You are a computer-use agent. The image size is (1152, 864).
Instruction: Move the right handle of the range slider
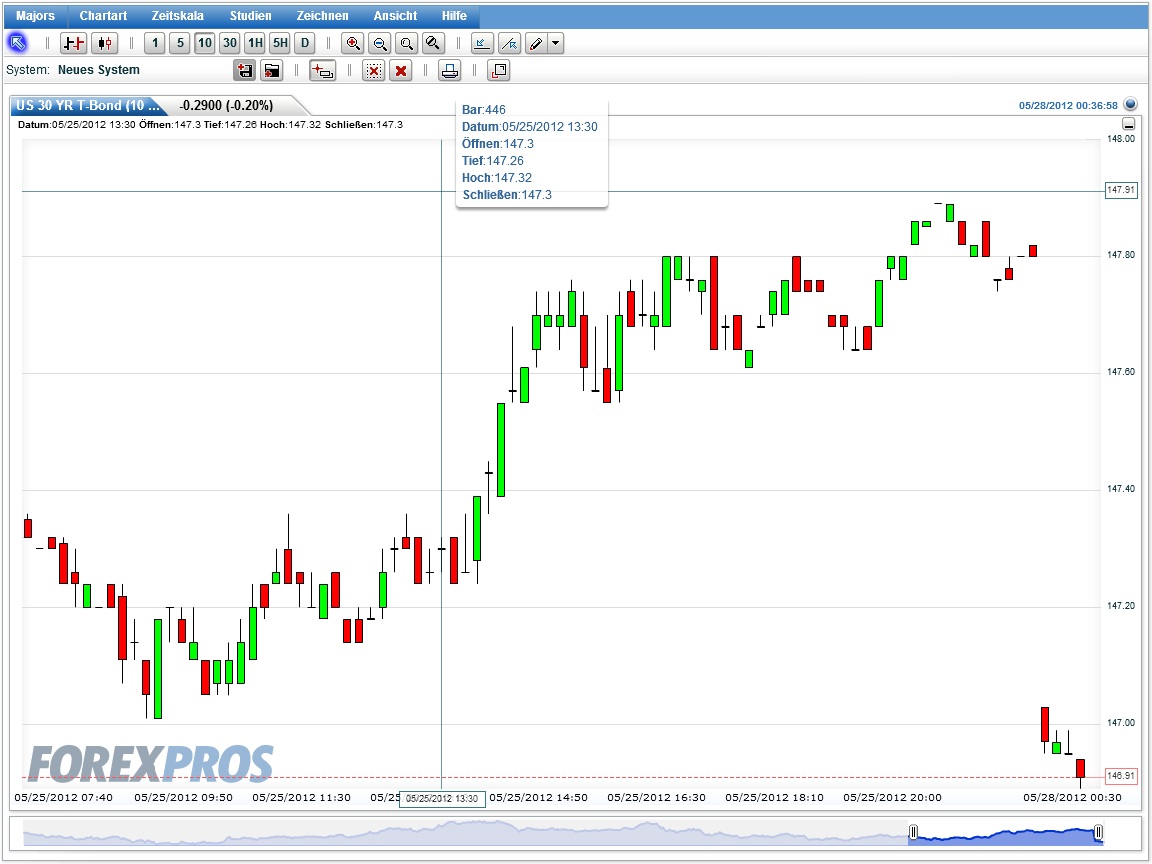click(1098, 832)
